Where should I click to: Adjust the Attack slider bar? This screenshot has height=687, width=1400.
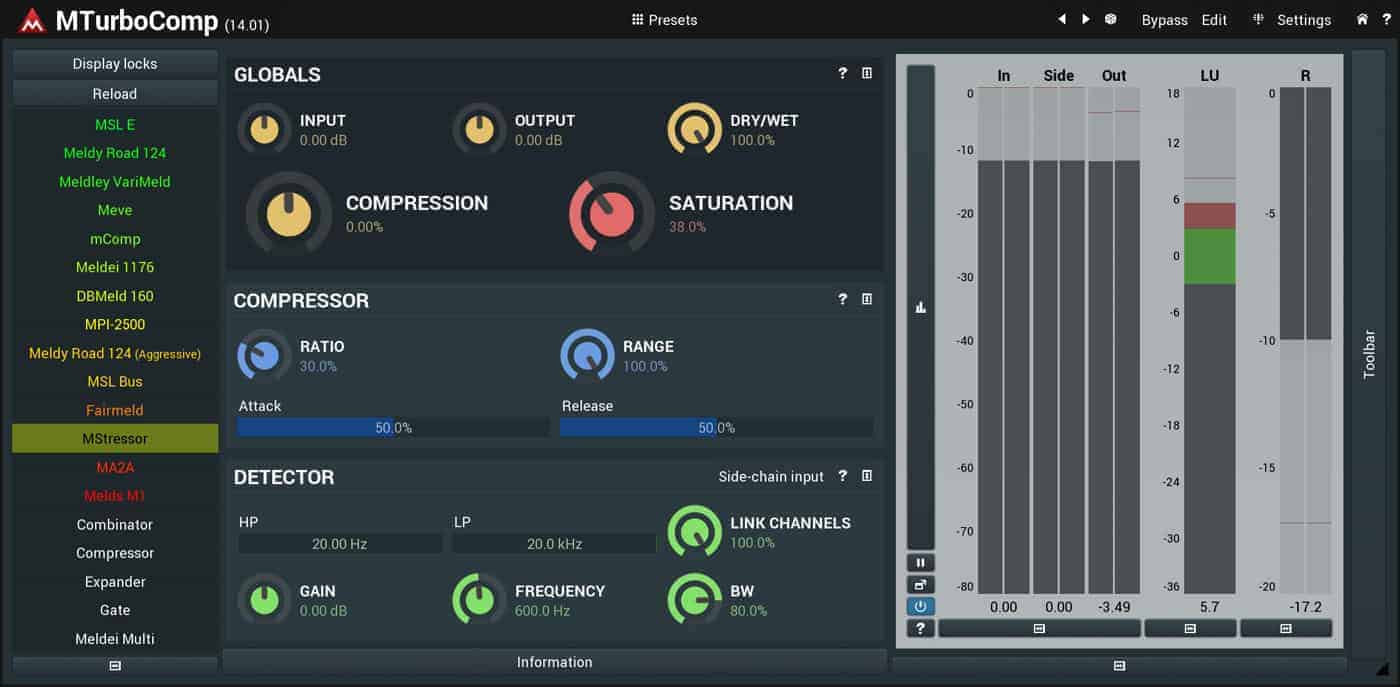point(394,428)
